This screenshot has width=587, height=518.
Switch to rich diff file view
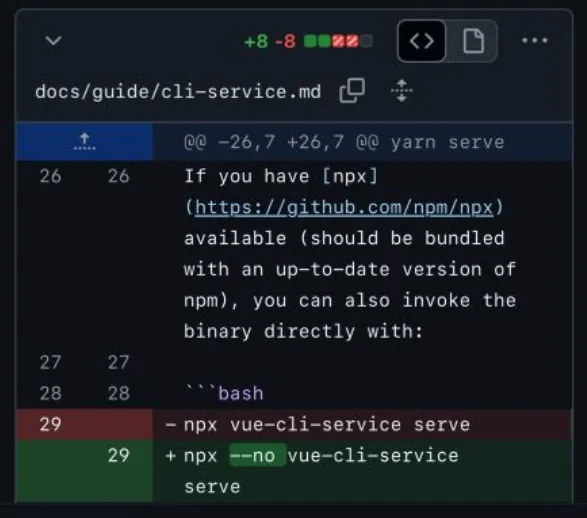(473, 41)
